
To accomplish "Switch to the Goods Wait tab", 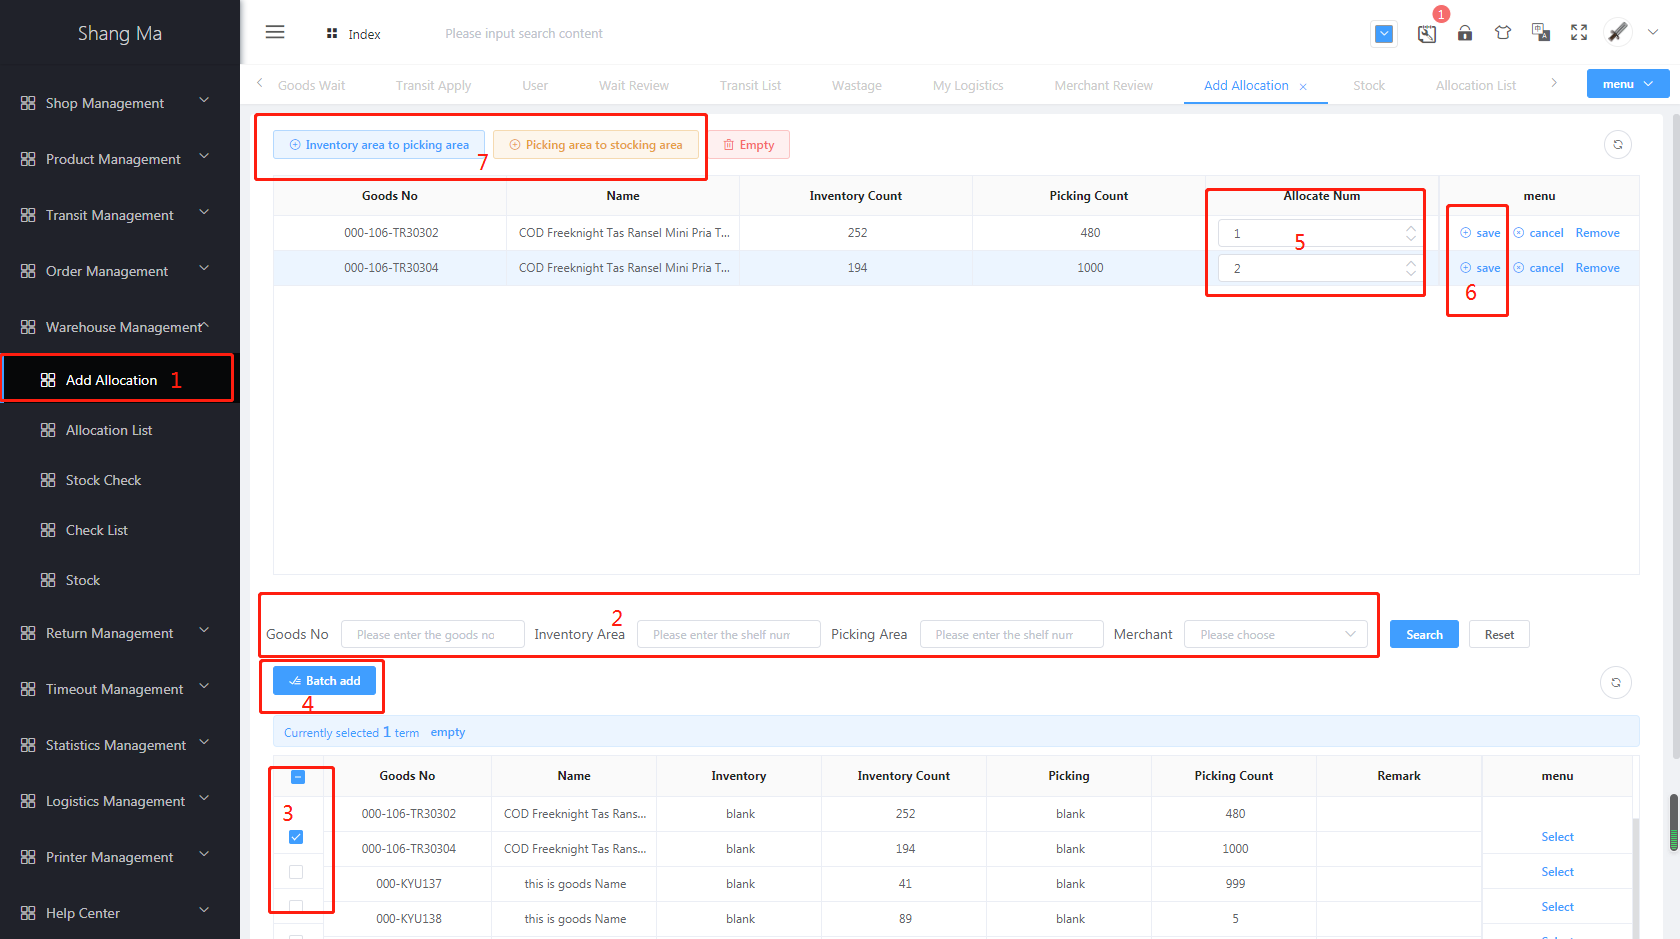I will coord(311,86).
